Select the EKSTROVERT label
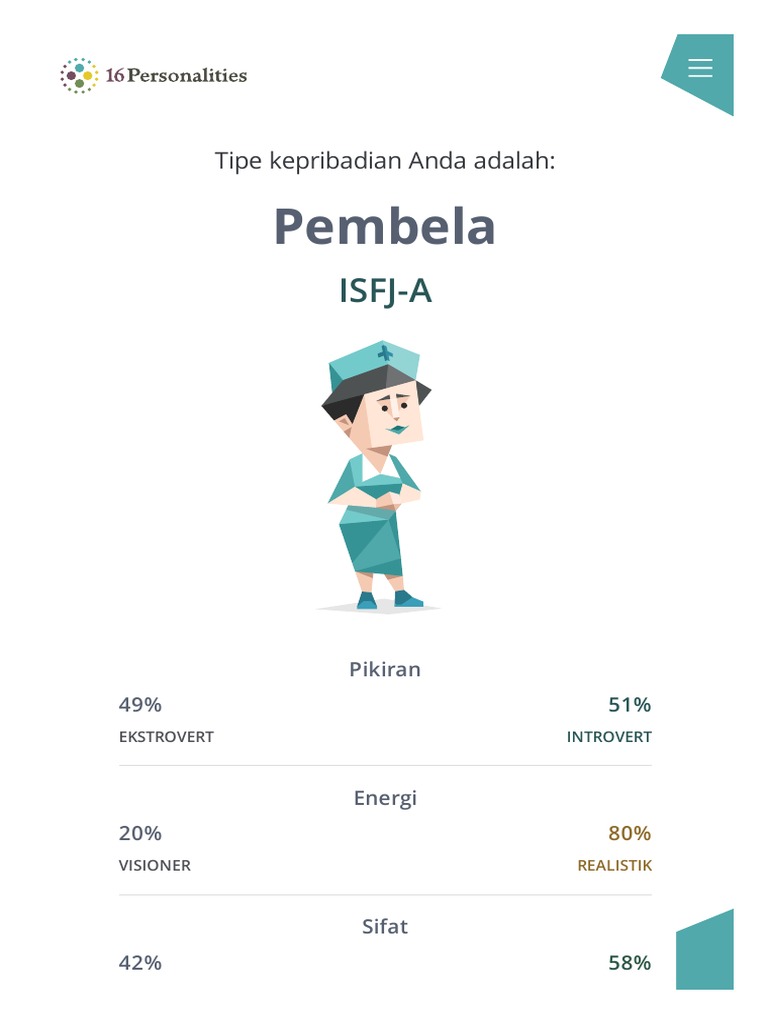 pos(166,737)
